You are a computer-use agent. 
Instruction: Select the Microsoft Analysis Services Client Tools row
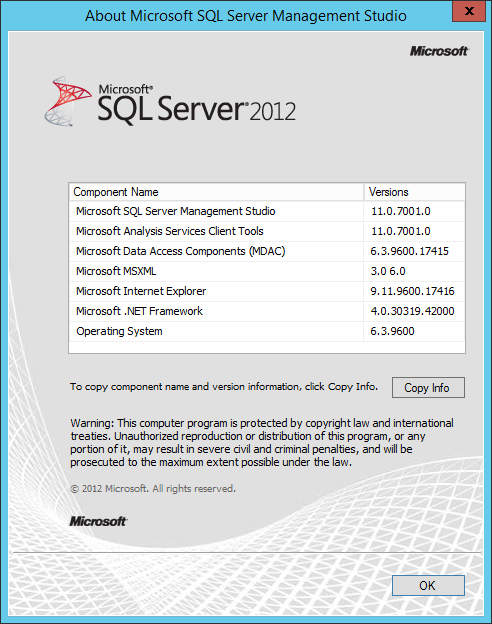click(x=267, y=231)
